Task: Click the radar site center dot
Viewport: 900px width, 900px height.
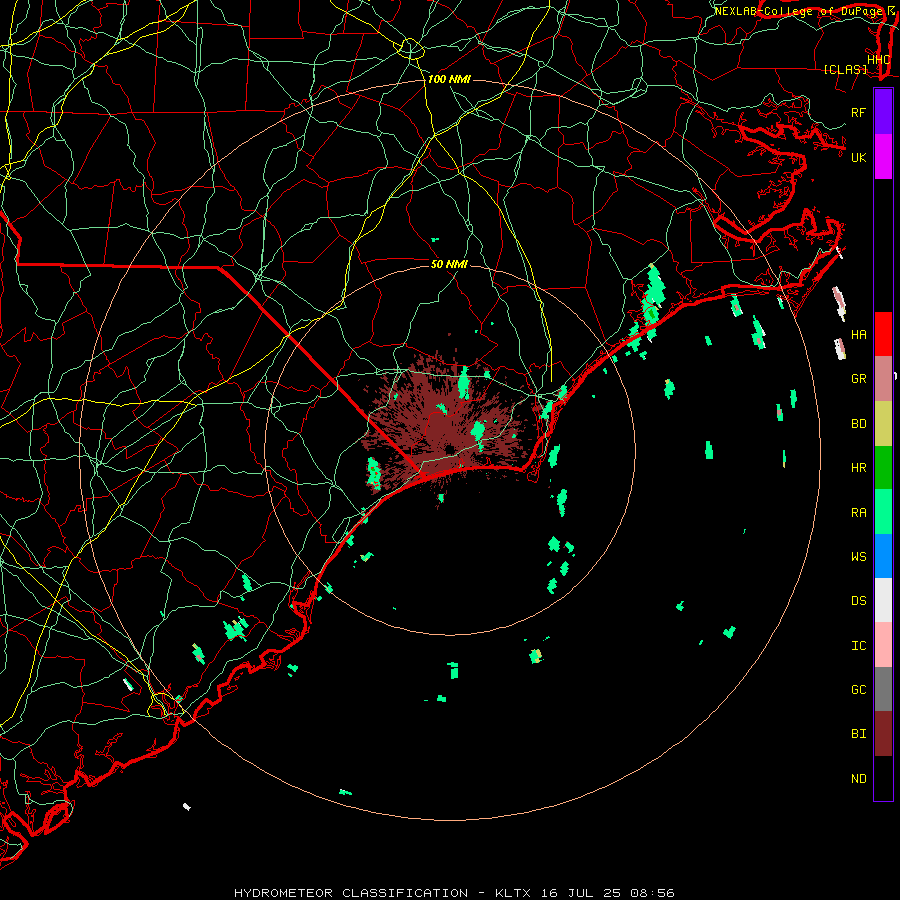Action: click(x=449, y=449)
